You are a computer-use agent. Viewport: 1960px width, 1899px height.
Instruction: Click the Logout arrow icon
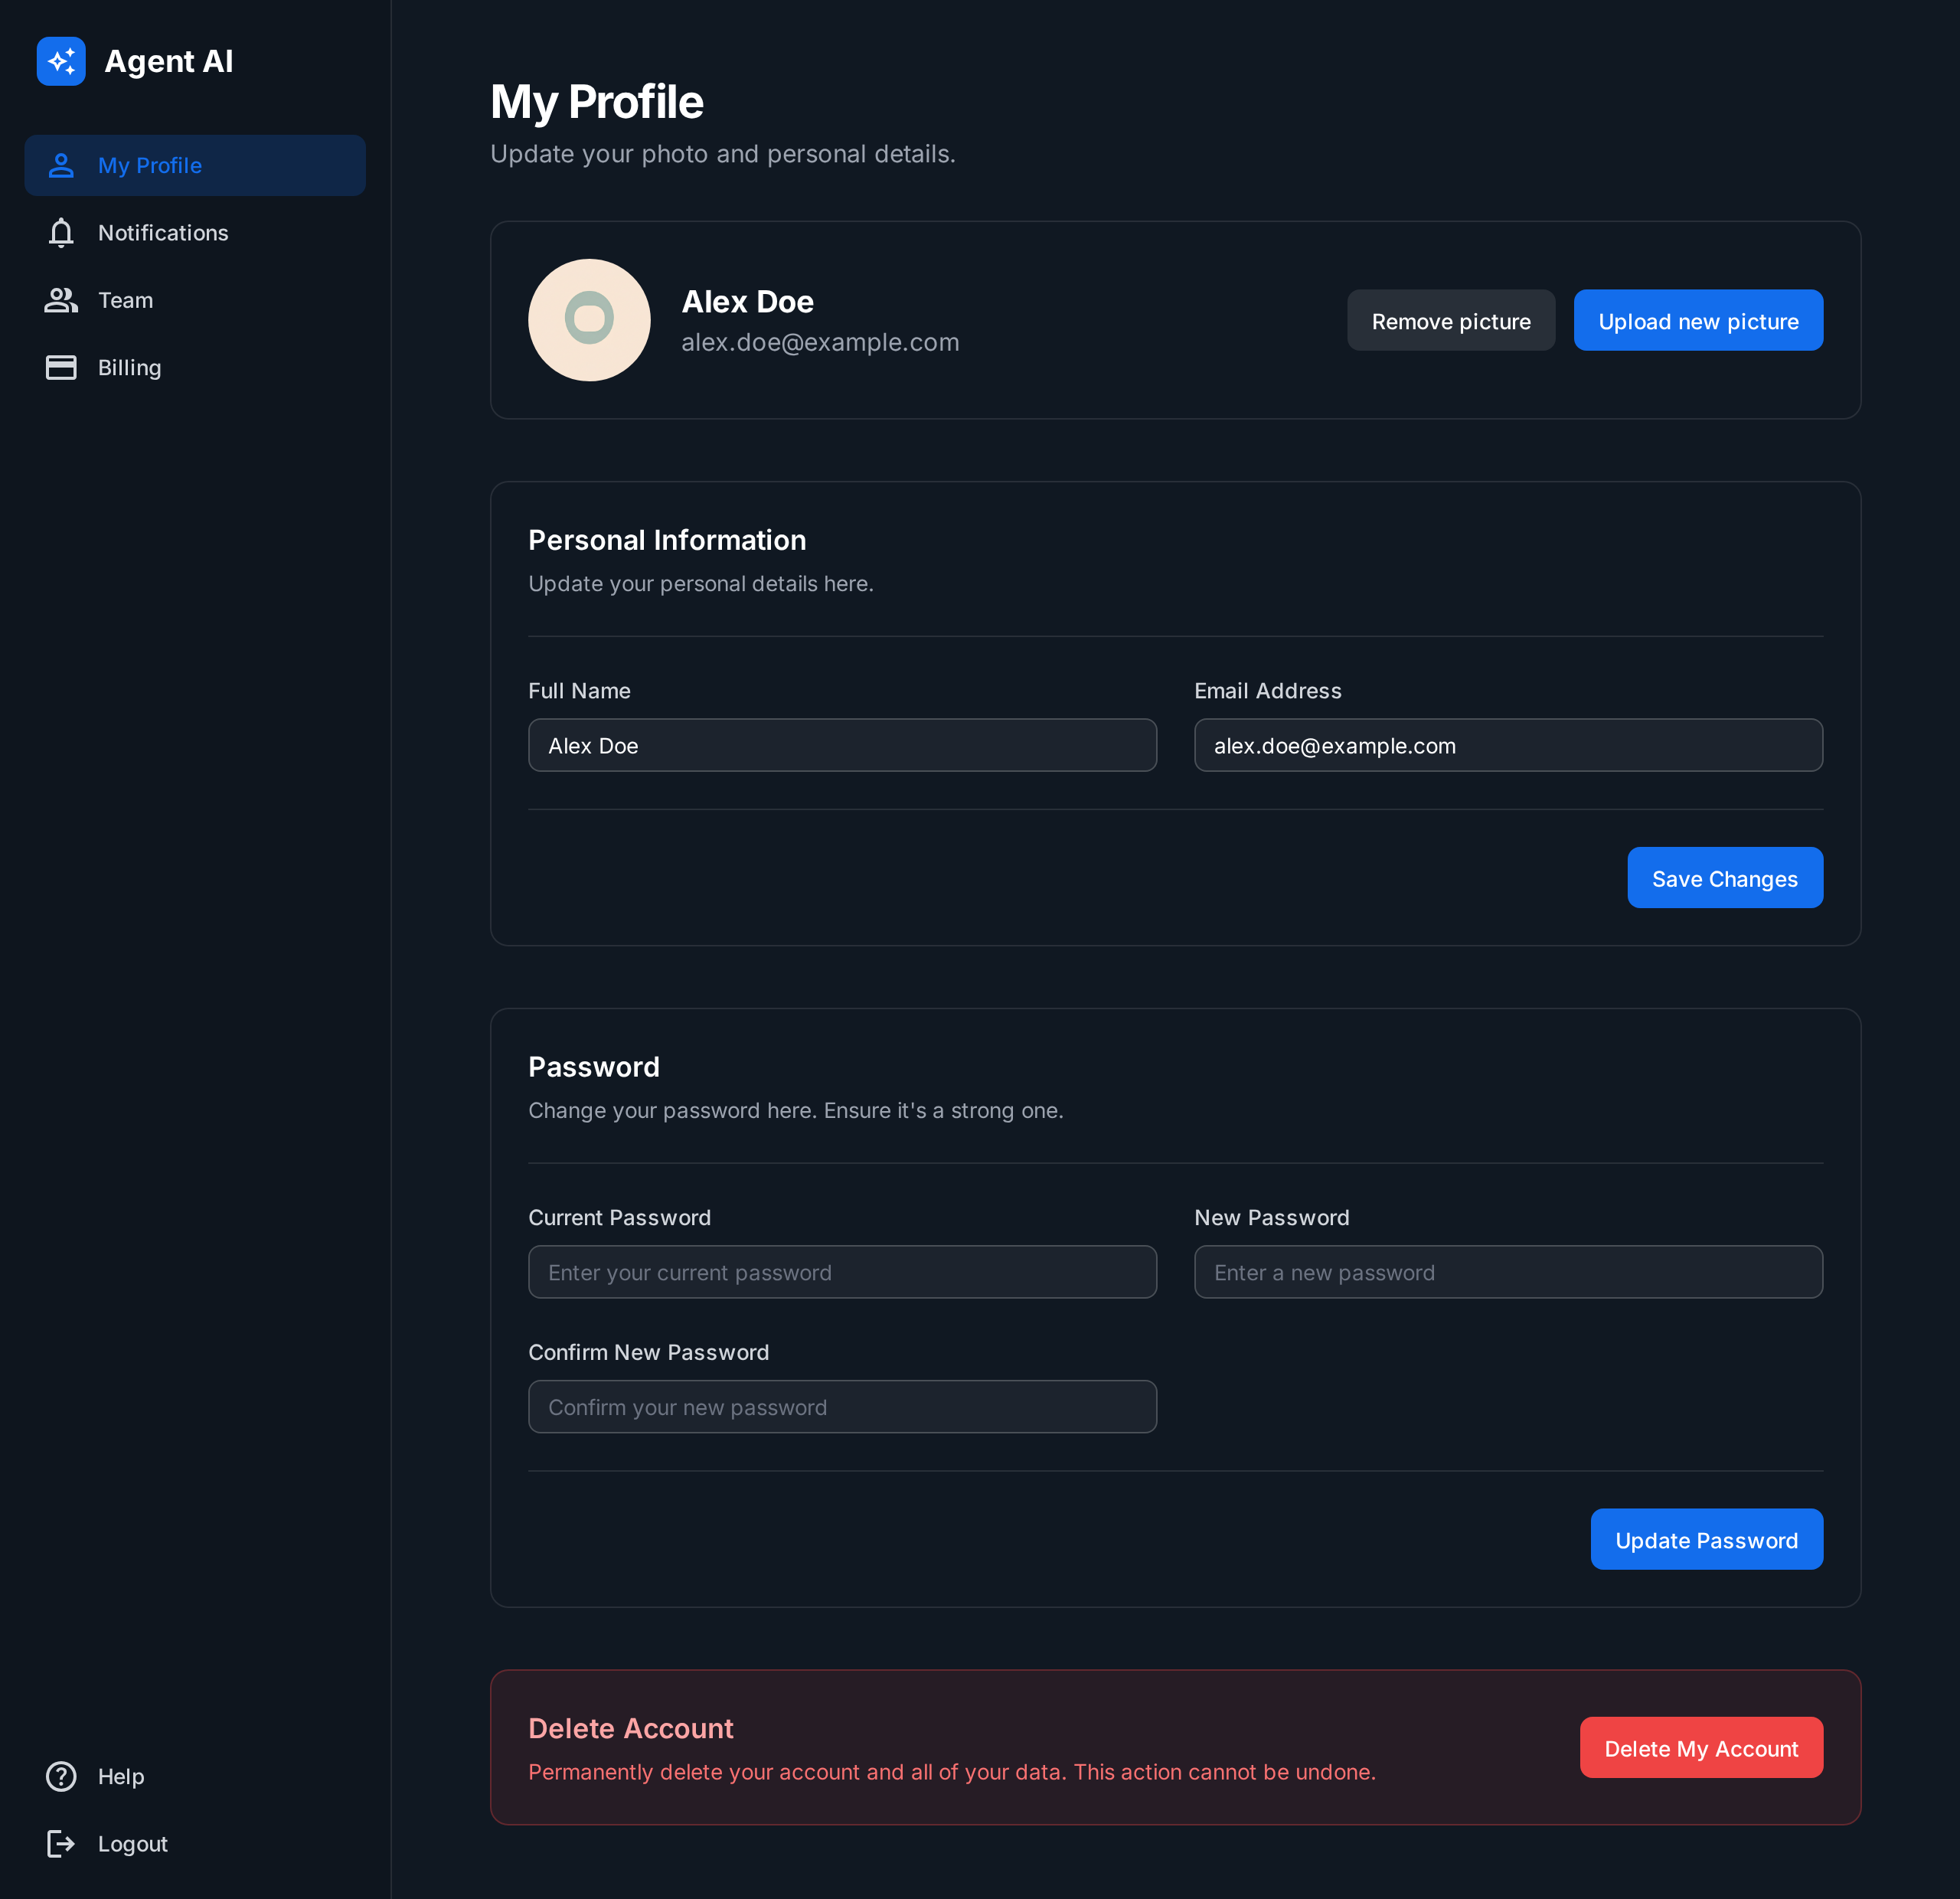pos(61,1843)
